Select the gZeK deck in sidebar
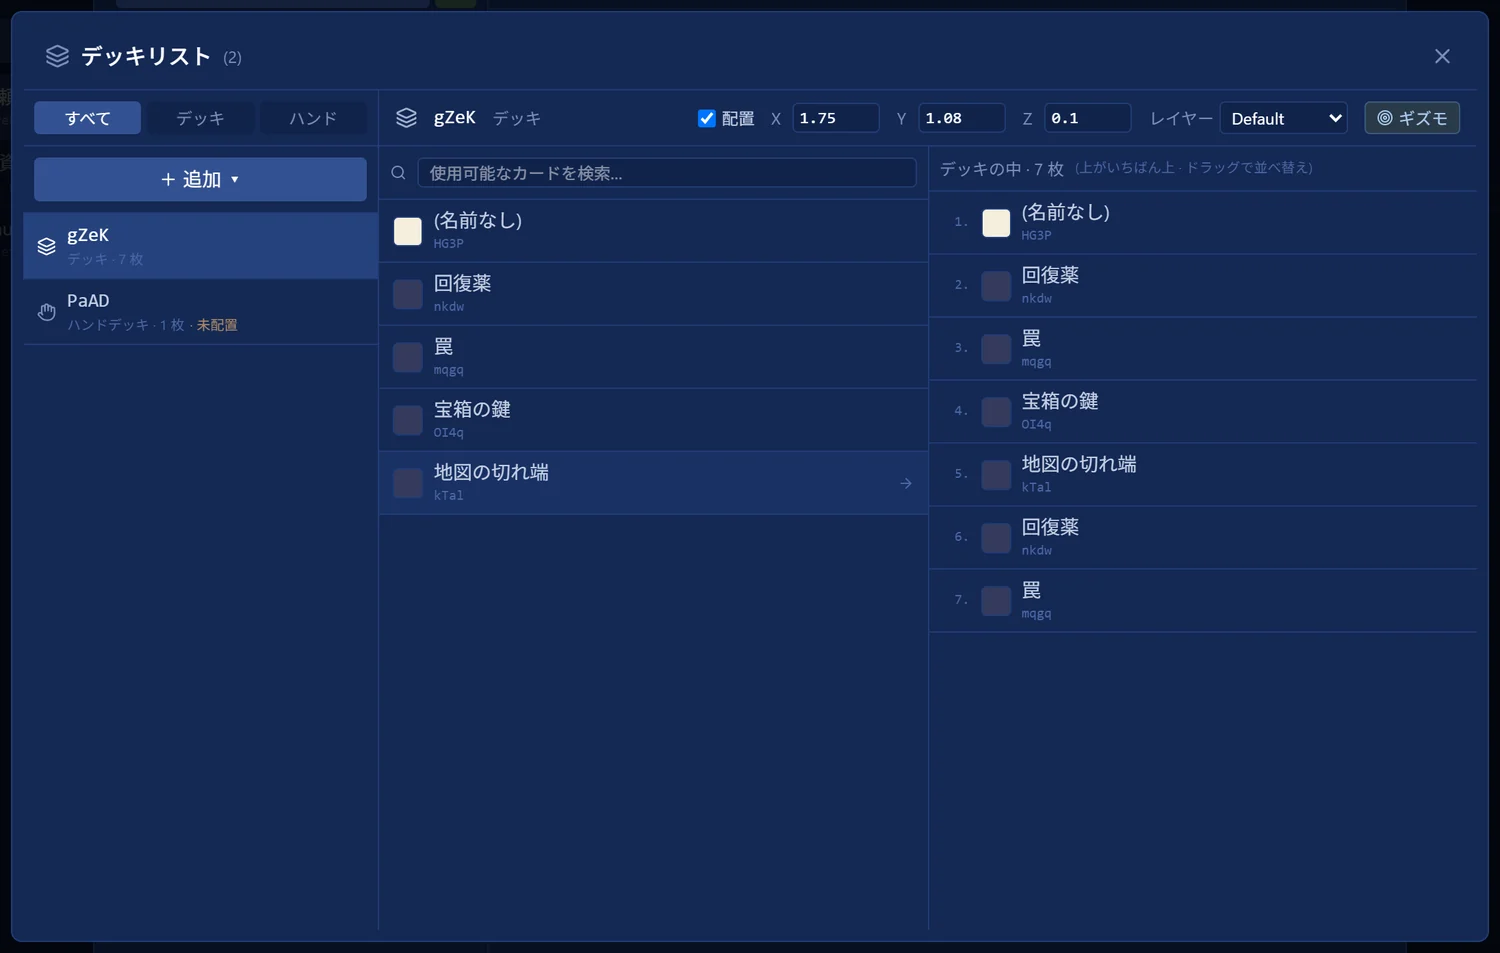The height and width of the screenshot is (953, 1500). (200, 246)
